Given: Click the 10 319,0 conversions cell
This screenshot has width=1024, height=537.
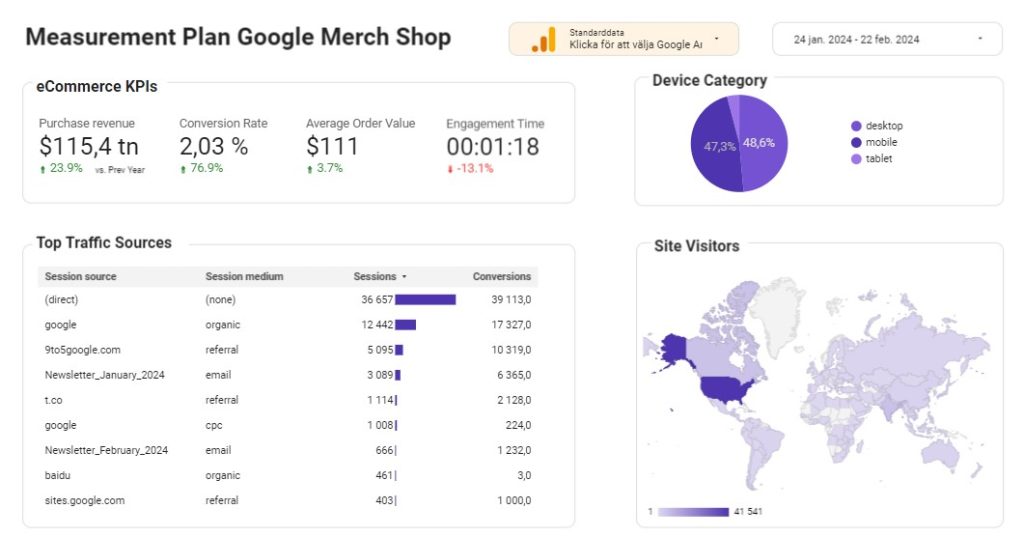Looking at the screenshot, I should [x=511, y=350].
